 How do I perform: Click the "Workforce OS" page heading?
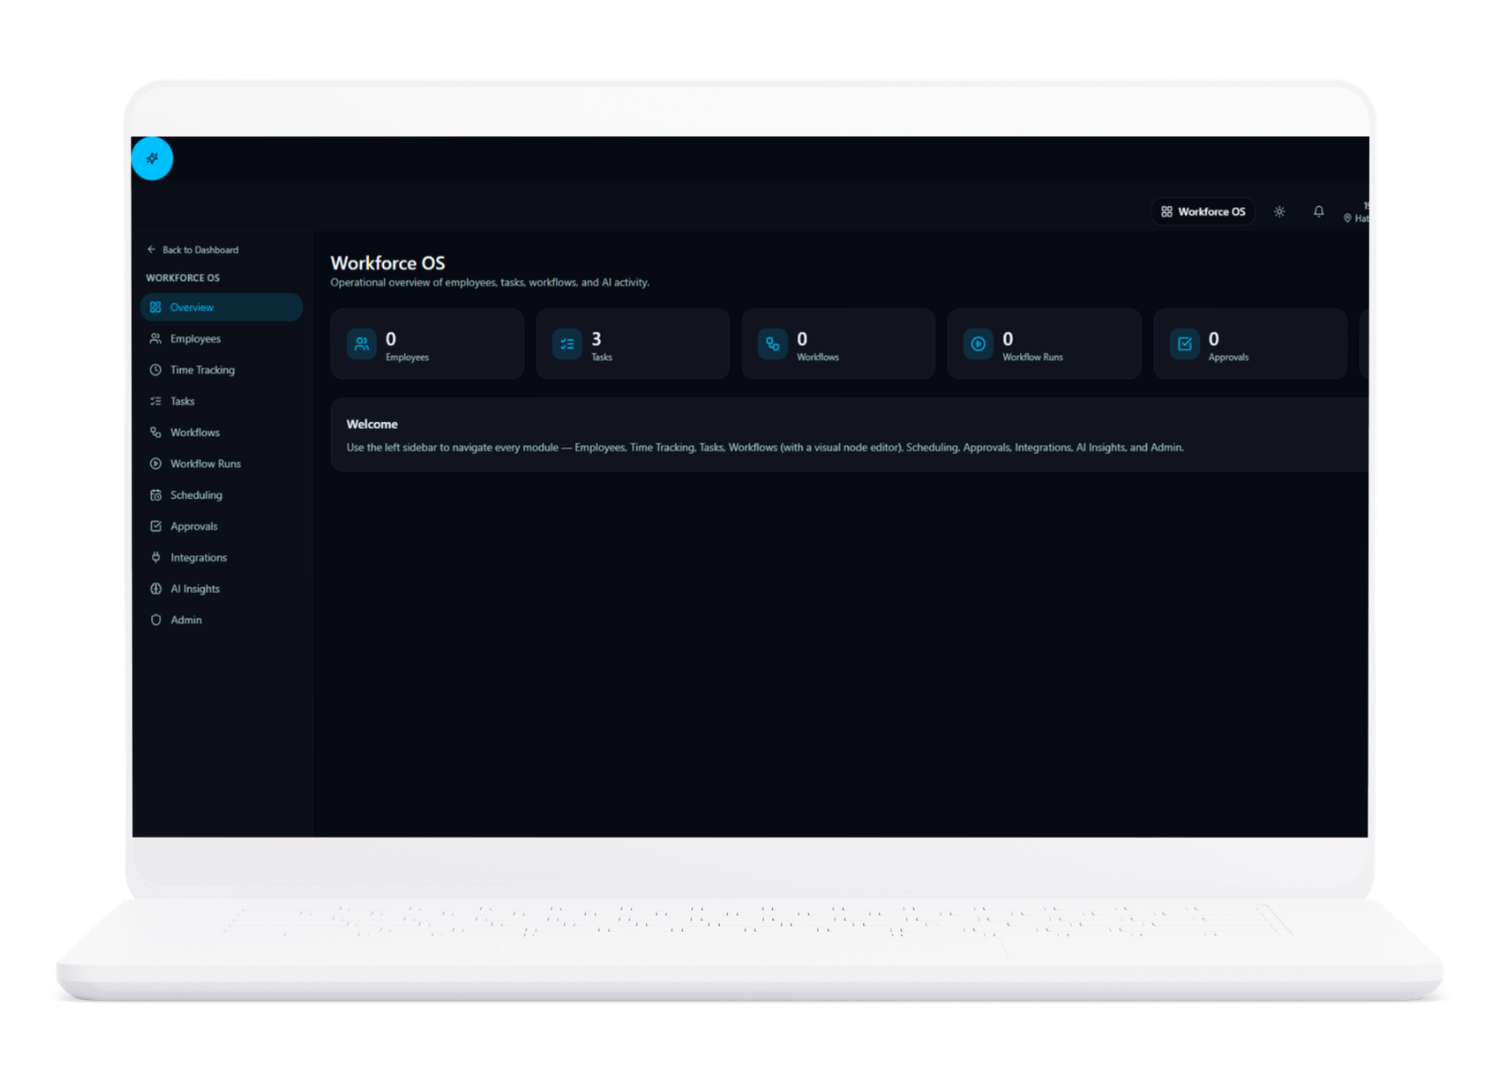[x=388, y=263]
